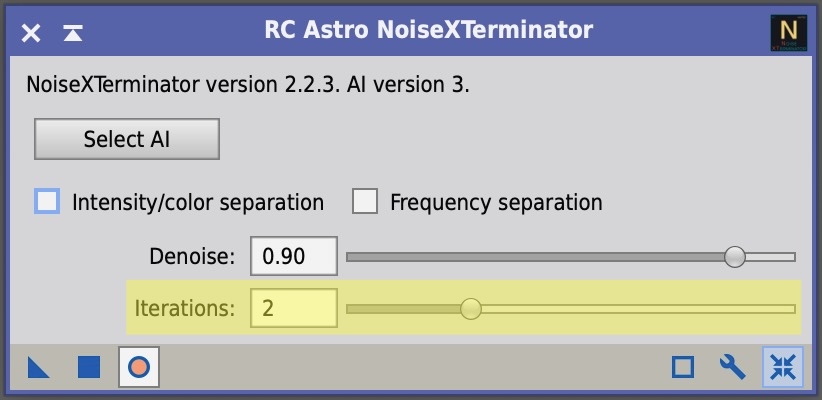Click the Denoise slider track left of its handle
The width and height of the screenshot is (822, 400).
[x=535, y=257]
